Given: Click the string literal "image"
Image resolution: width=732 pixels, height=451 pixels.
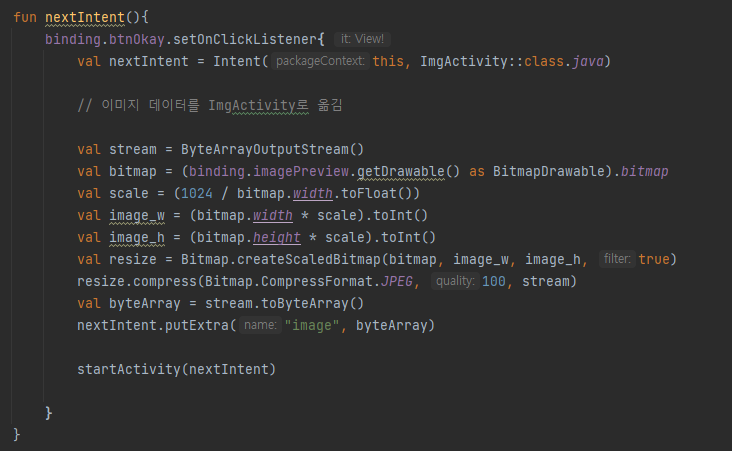Looking at the screenshot, I should coord(311,325).
